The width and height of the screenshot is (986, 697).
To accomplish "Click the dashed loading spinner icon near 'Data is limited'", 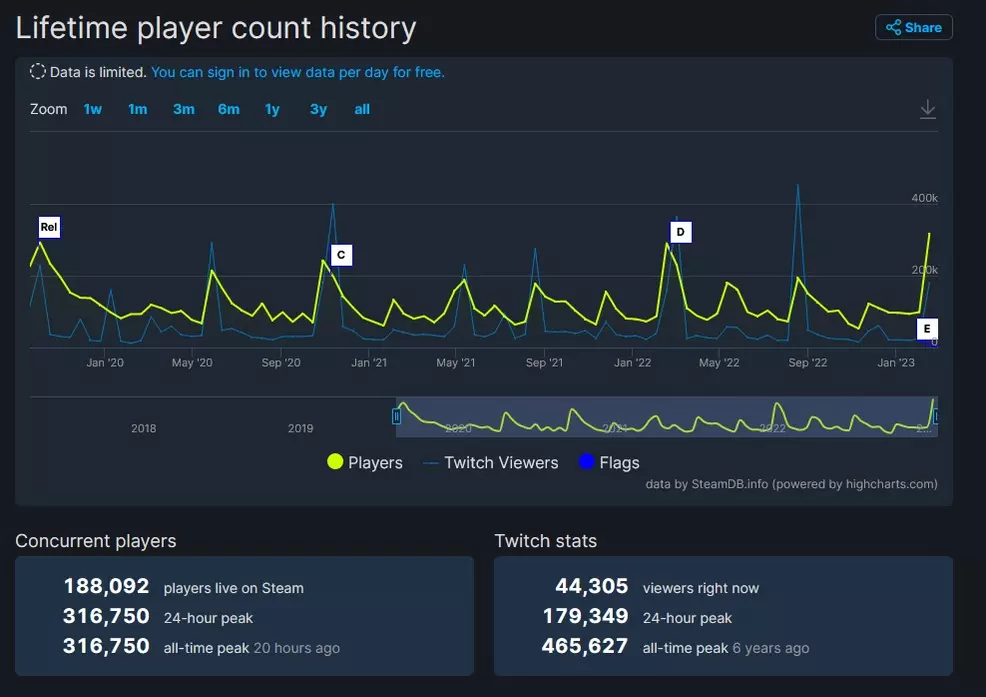I will pyautogui.click(x=36, y=71).
